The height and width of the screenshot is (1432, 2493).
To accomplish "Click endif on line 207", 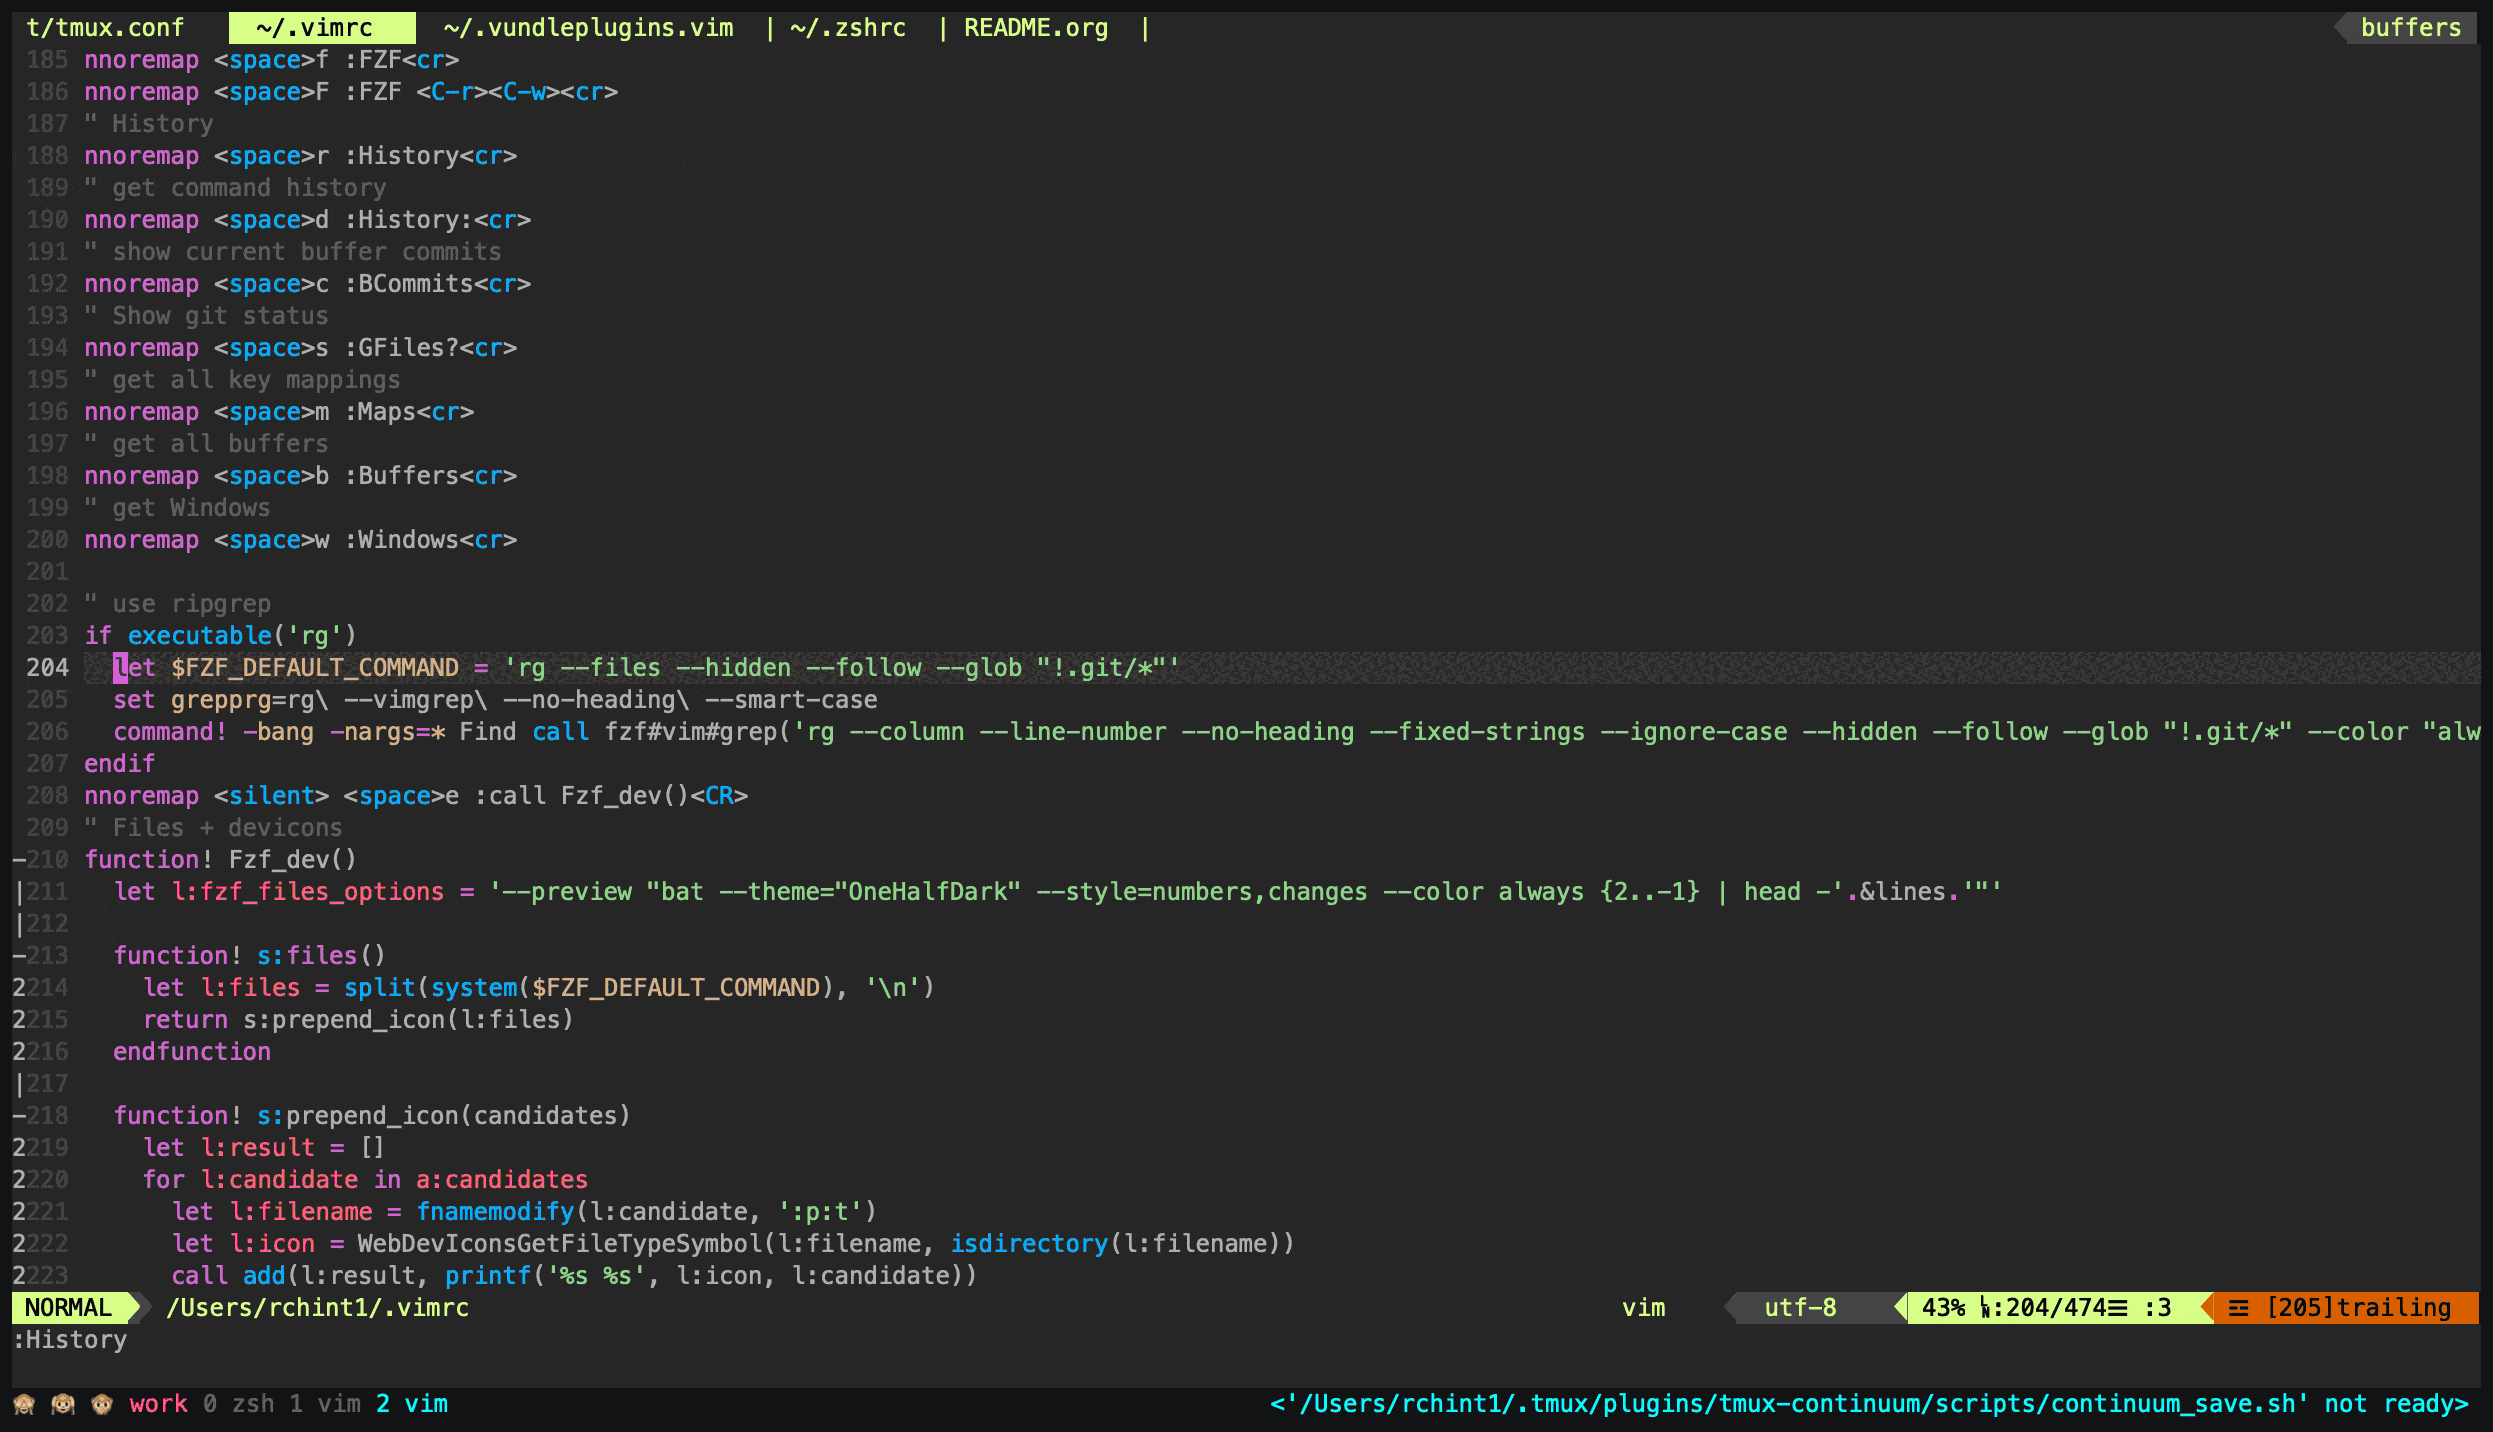I will point(120,764).
